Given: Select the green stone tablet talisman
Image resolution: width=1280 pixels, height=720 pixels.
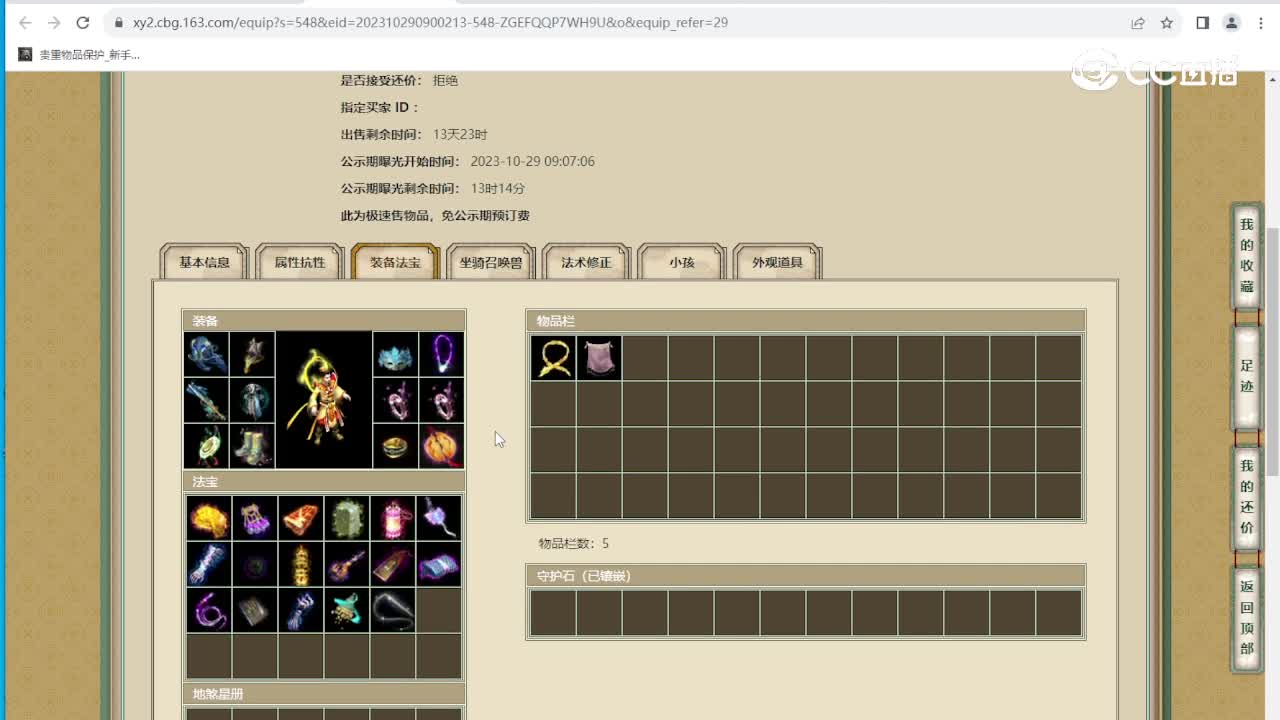Looking at the screenshot, I should (347, 518).
